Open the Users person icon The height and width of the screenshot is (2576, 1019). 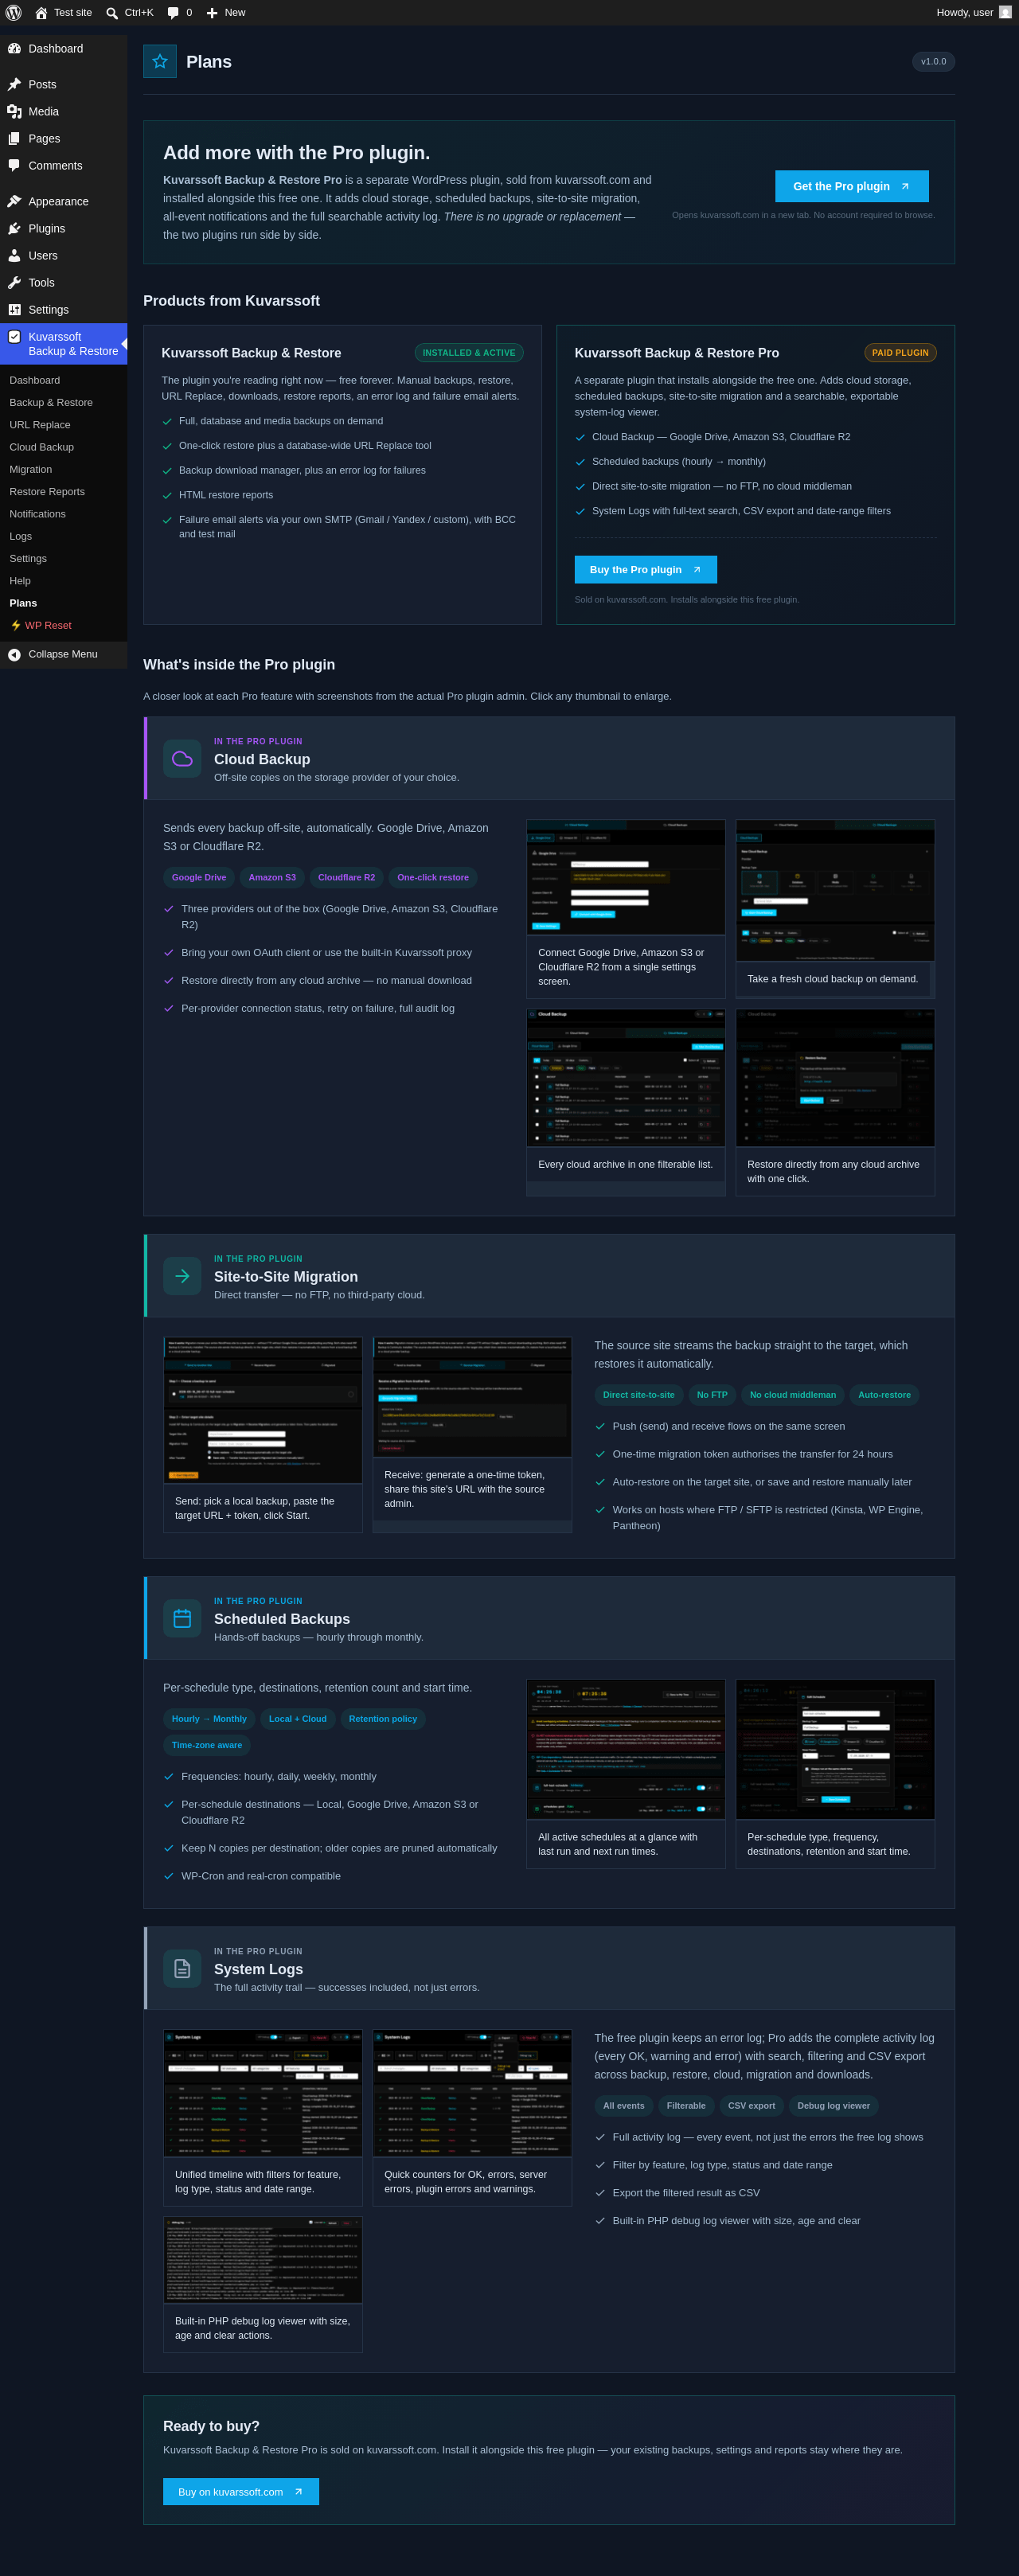pos(14,256)
